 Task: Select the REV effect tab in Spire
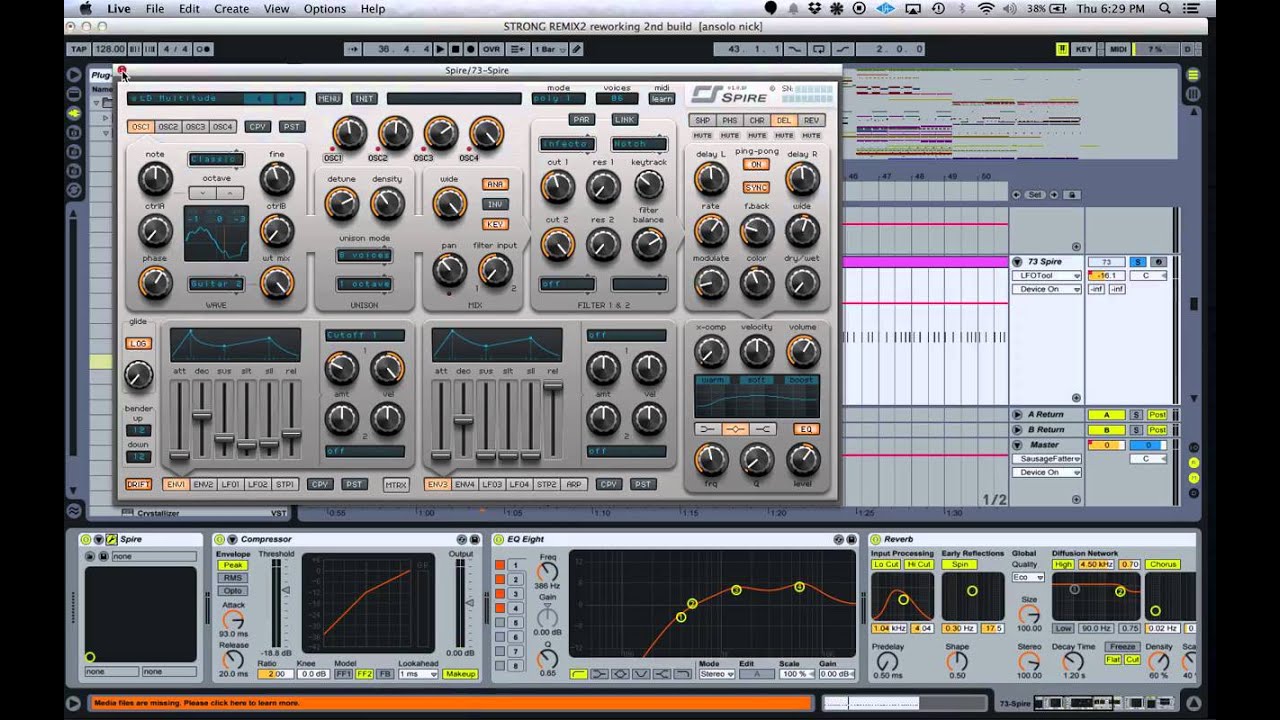(x=811, y=121)
